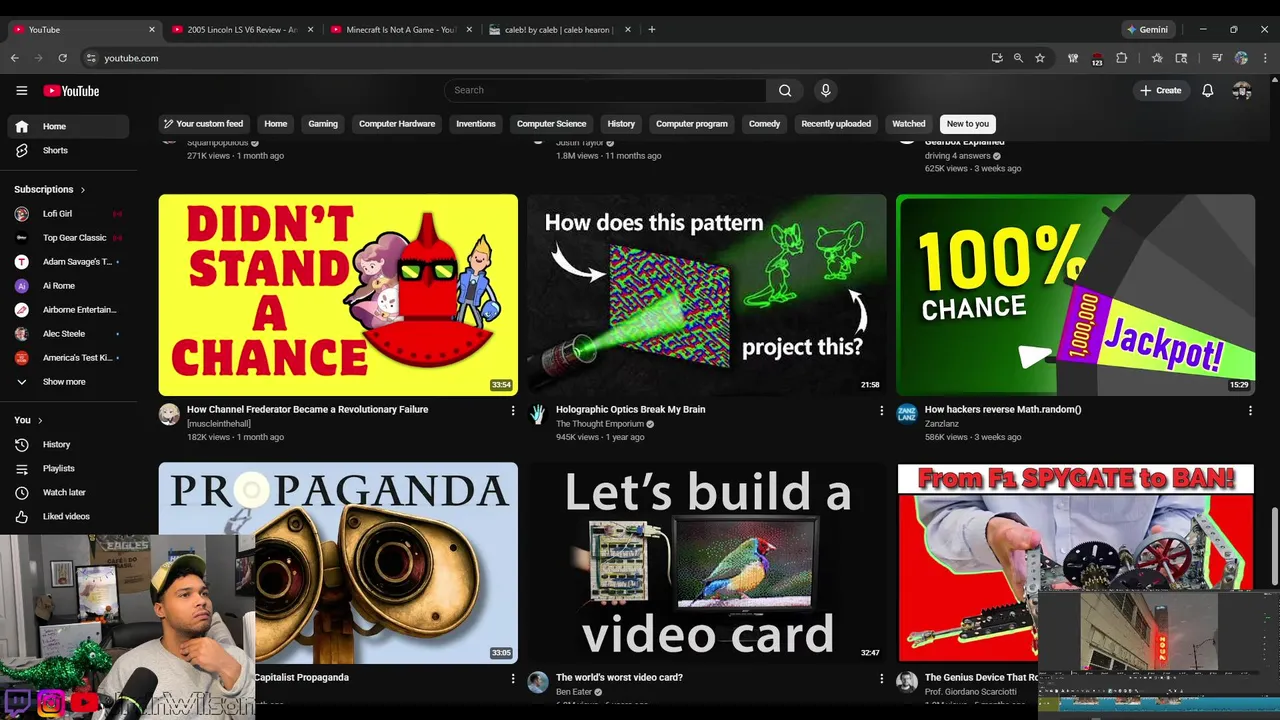Select the Inventions chip
Viewport: 1280px width, 720px height.
[x=476, y=124]
